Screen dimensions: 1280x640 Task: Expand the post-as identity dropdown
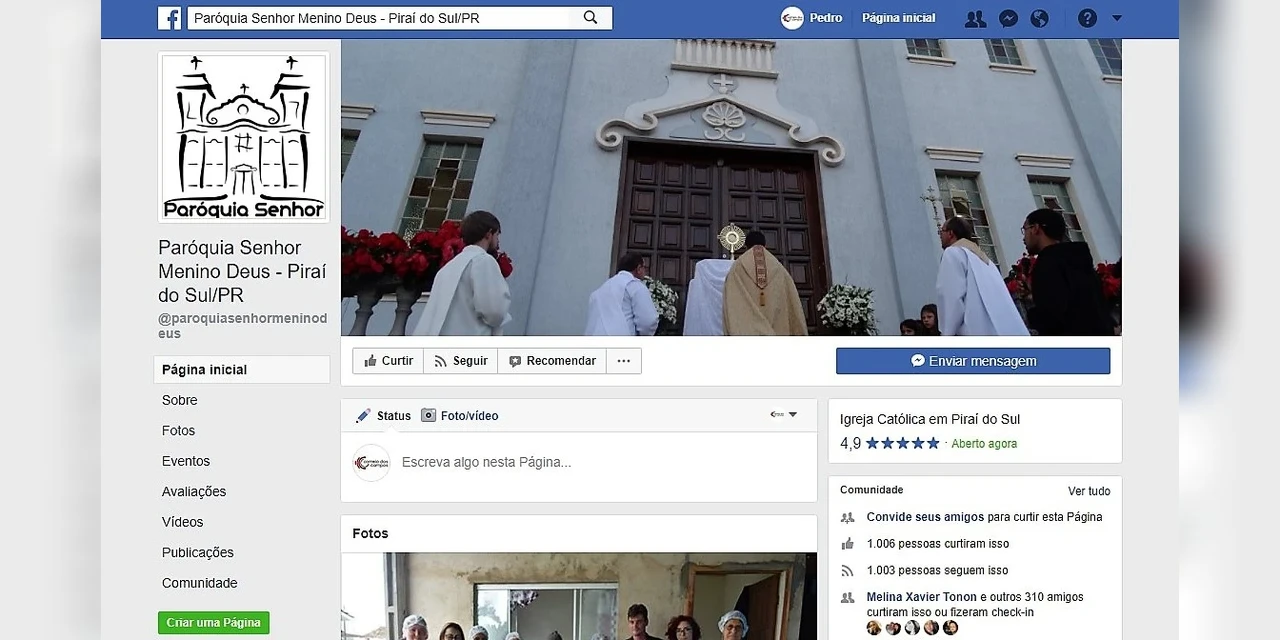coord(783,415)
